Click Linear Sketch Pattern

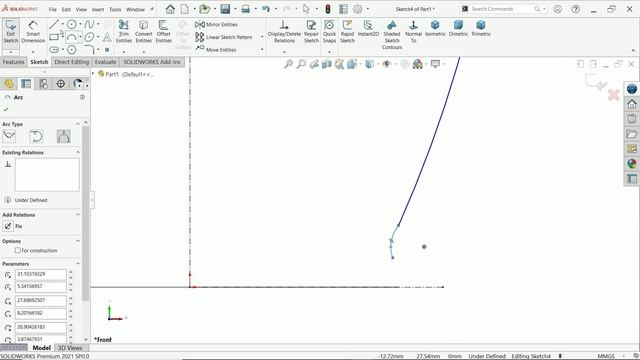[224, 37]
